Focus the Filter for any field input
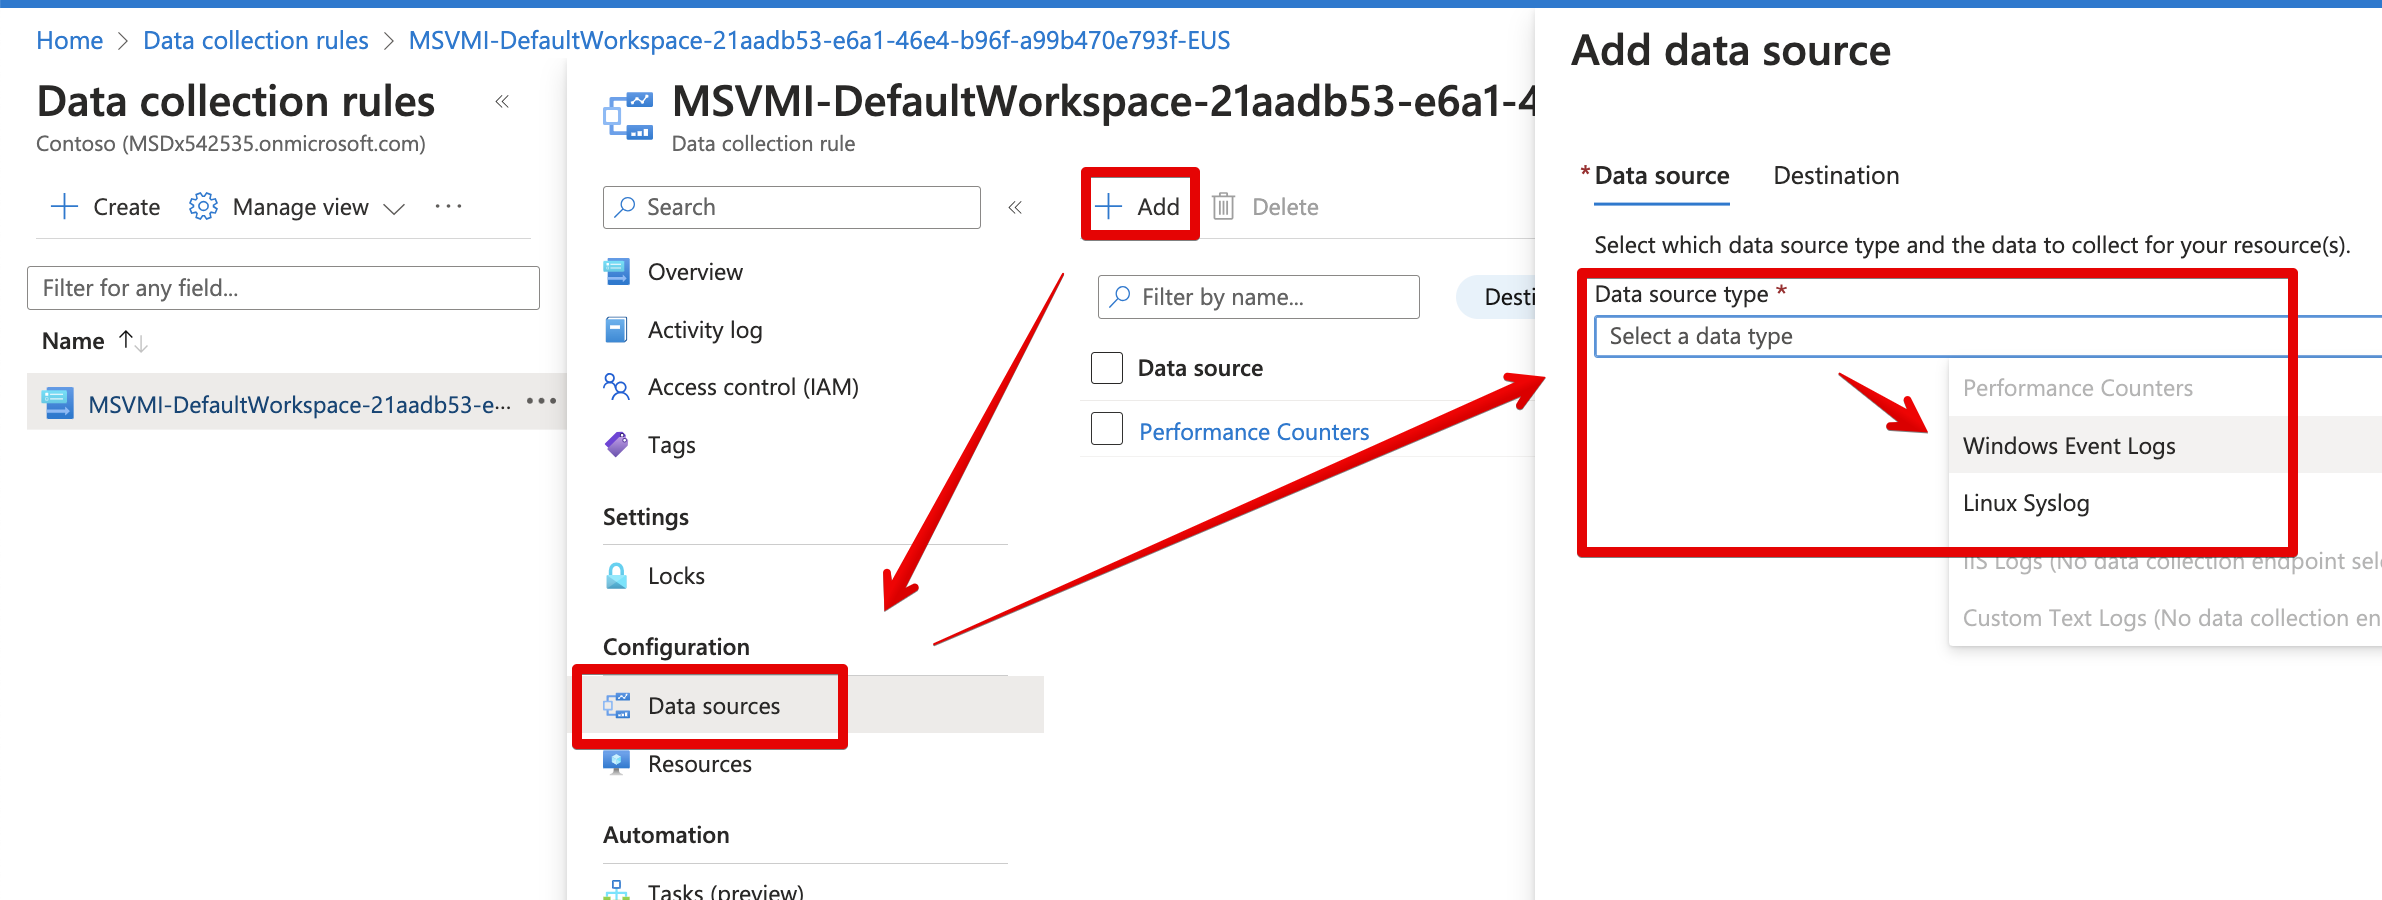 [283, 288]
